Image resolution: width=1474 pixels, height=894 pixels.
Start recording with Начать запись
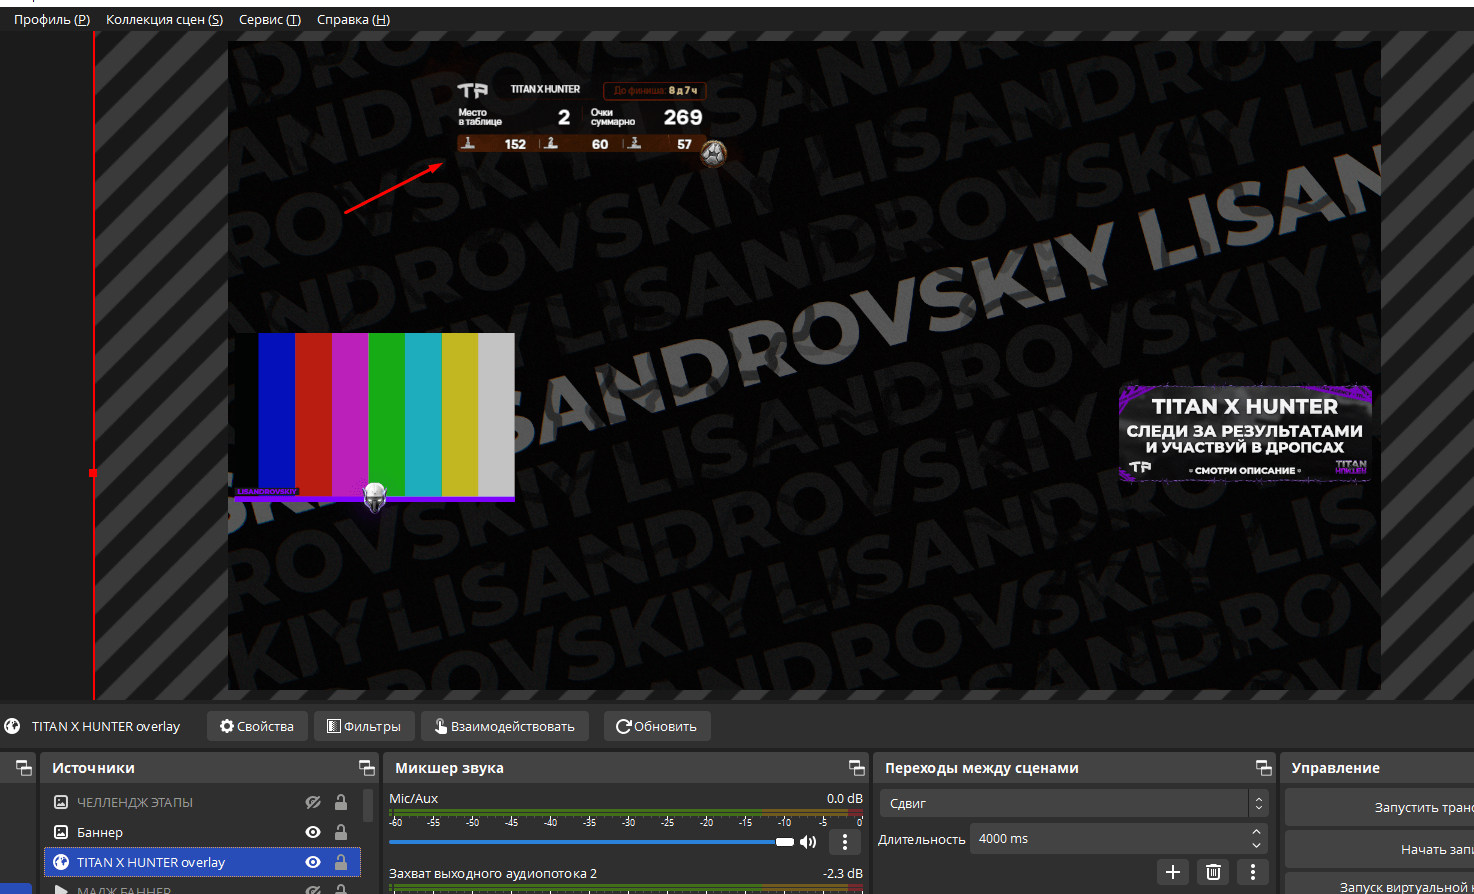(1380, 849)
